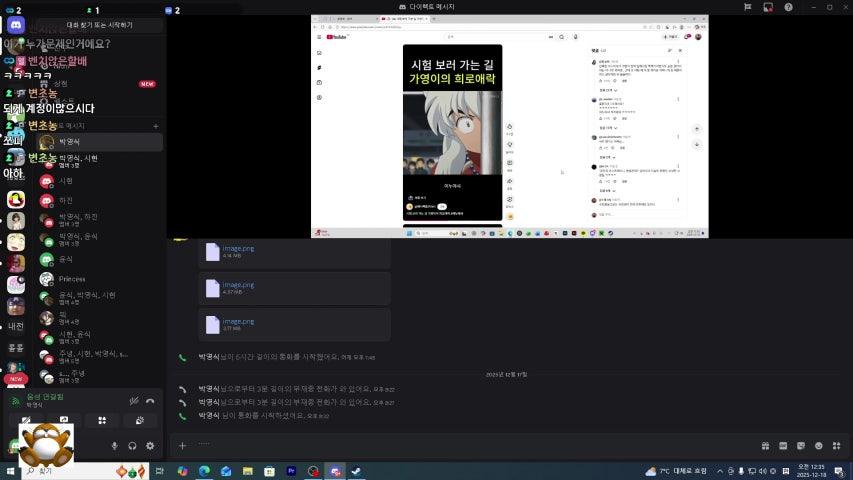Click the find or start conversation search box
The height and width of the screenshot is (480, 853).
[x=100, y=25]
